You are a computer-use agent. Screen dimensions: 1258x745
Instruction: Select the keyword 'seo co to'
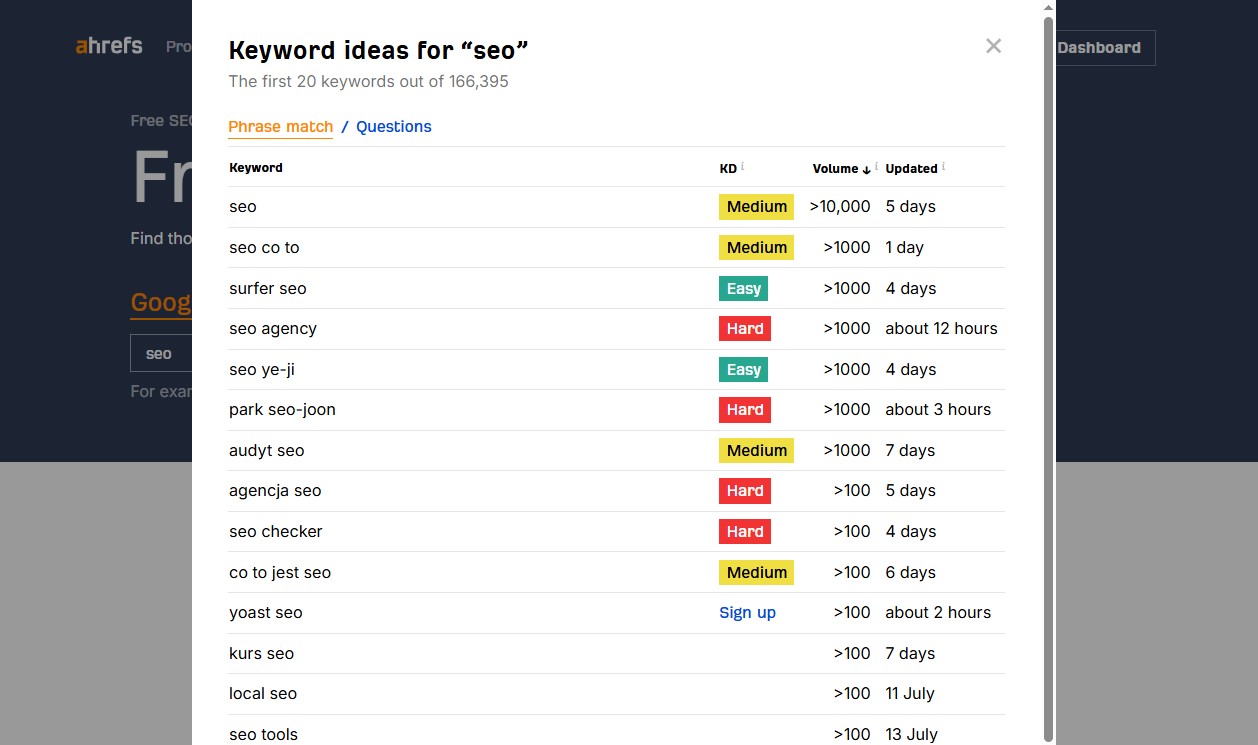264,248
